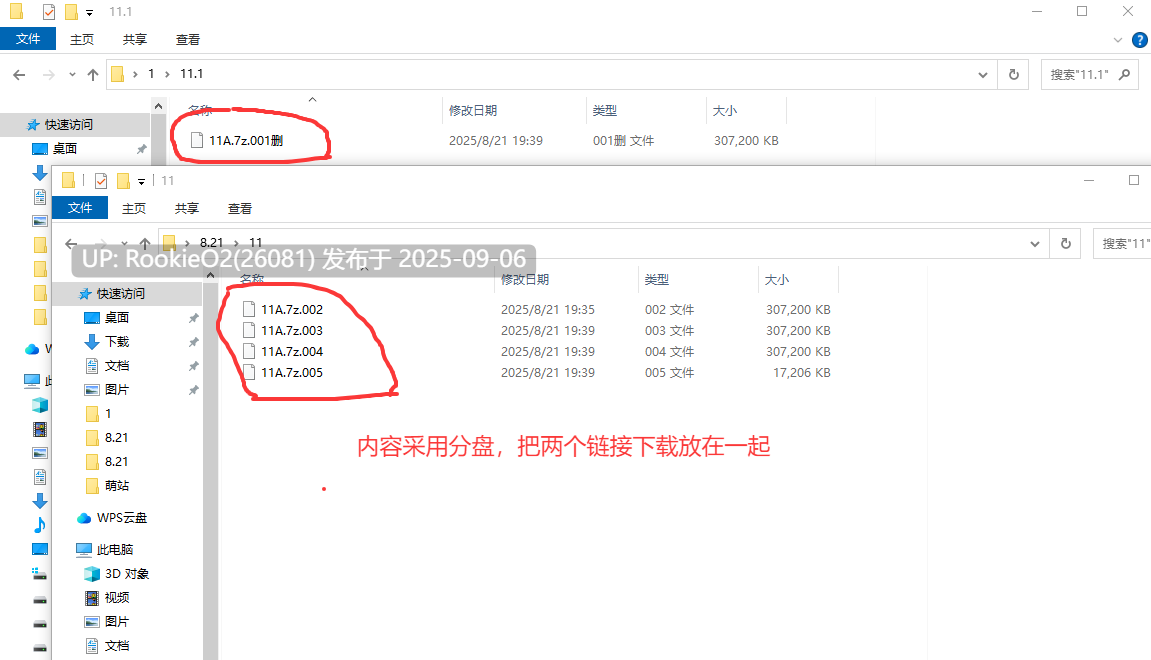
Task: Refresh the 11.1 folder view
Action: pyautogui.click(x=1014, y=75)
